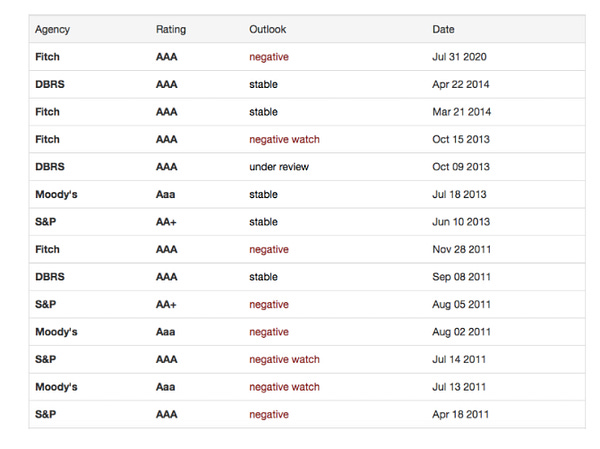This screenshot has width=600, height=449.
Task: Click Moody's in the Jul 18 2013 row
Action: (56, 194)
